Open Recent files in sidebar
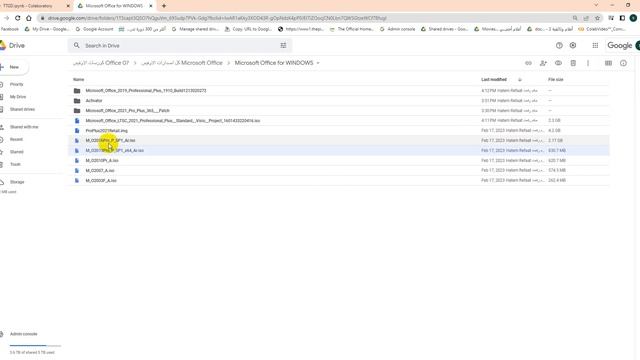This screenshot has height=360, width=640. [x=16, y=140]
